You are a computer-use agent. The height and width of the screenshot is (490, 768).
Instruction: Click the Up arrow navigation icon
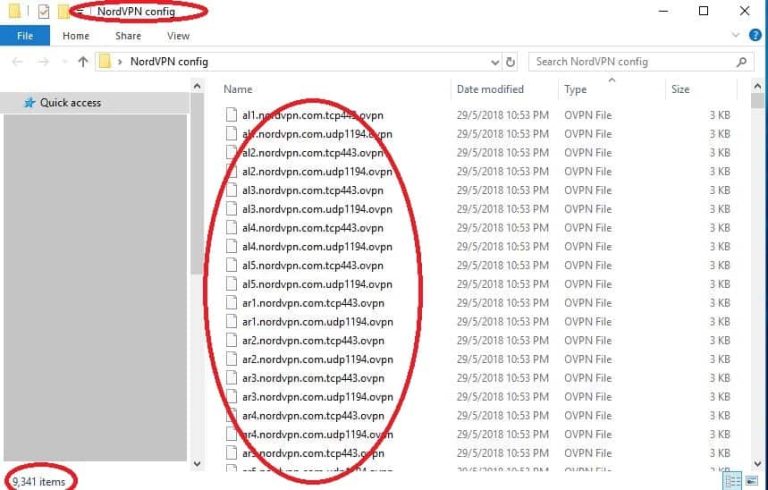(x=83, y=61)
